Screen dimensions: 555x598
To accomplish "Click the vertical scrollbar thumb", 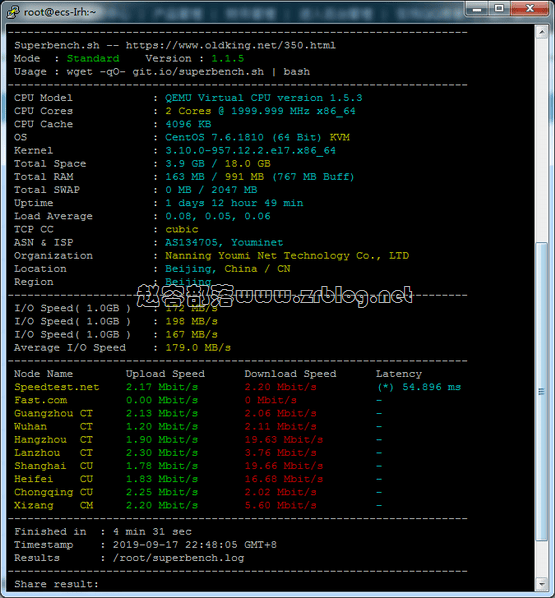I will pyautogui.click(x=541, y=391).
